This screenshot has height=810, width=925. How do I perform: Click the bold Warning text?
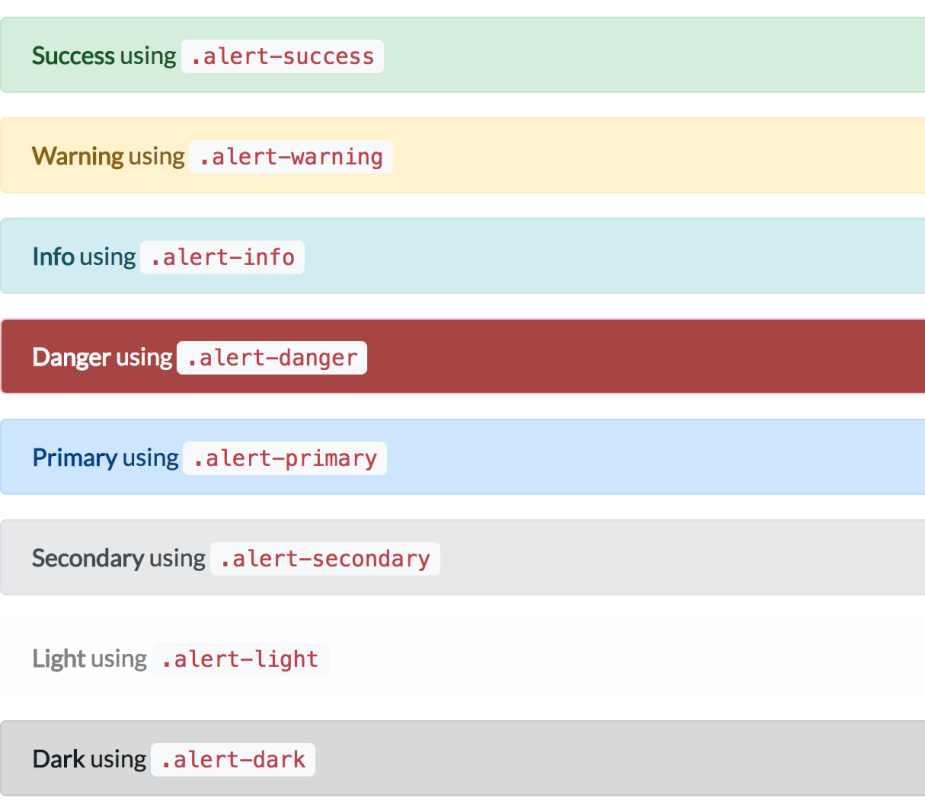tap(78, 157)
